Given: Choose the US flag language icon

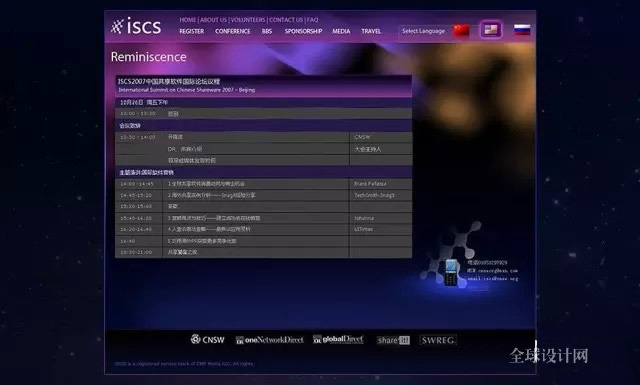Looking at the screenshot, I should point(491,29).
